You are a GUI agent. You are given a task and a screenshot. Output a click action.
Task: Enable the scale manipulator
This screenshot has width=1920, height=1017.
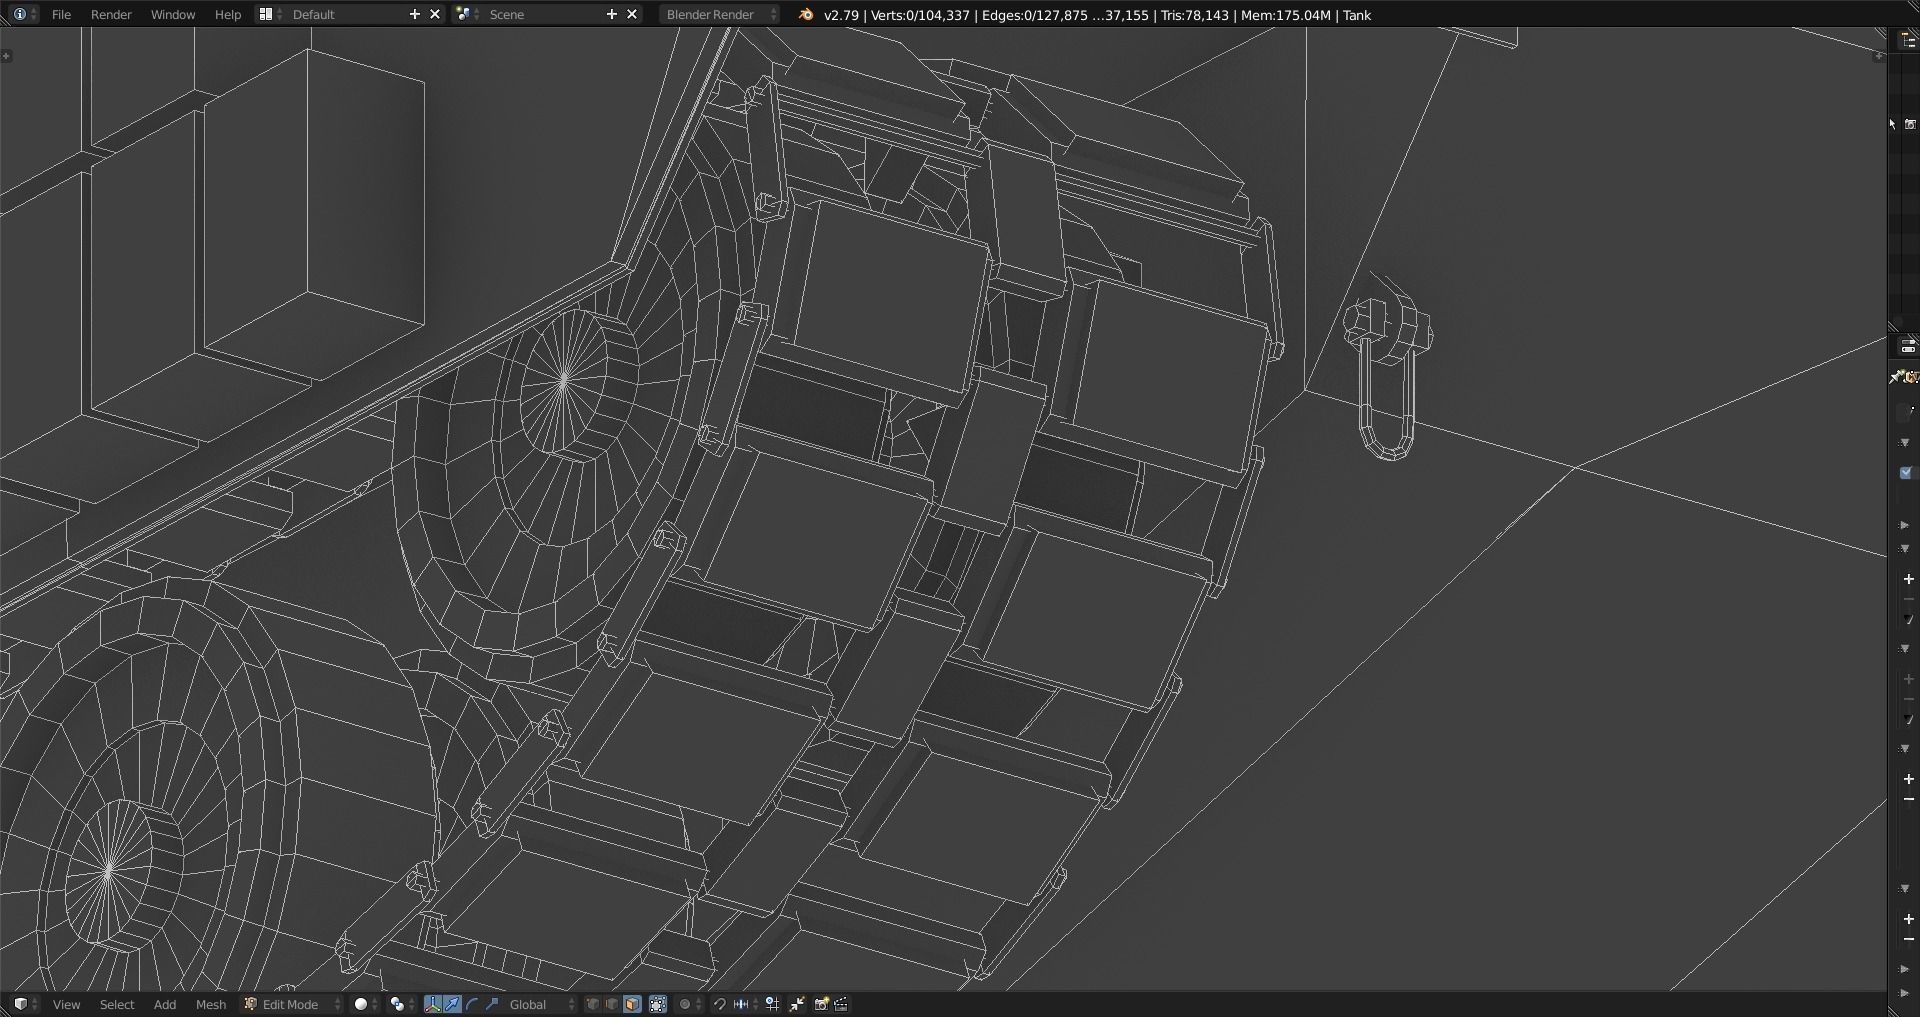492,1004
